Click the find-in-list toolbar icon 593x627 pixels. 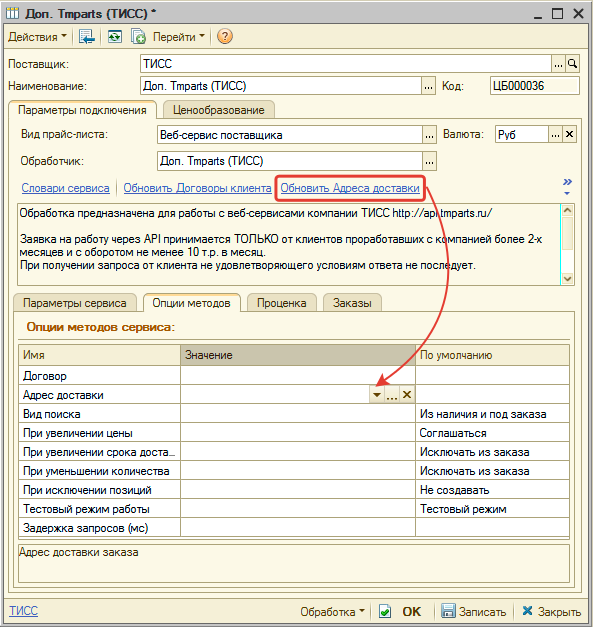coord(86,37)
